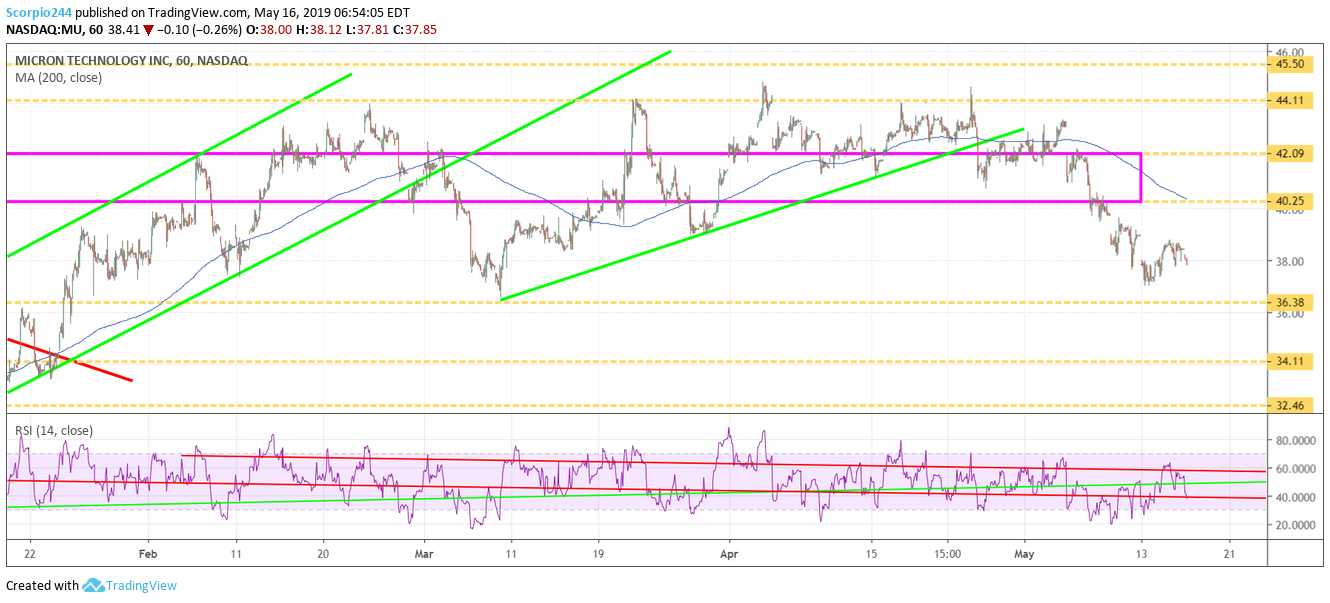Click the 32.46 price level label
Screen dimensions: 1330x603
click(x=1288, y=406)
